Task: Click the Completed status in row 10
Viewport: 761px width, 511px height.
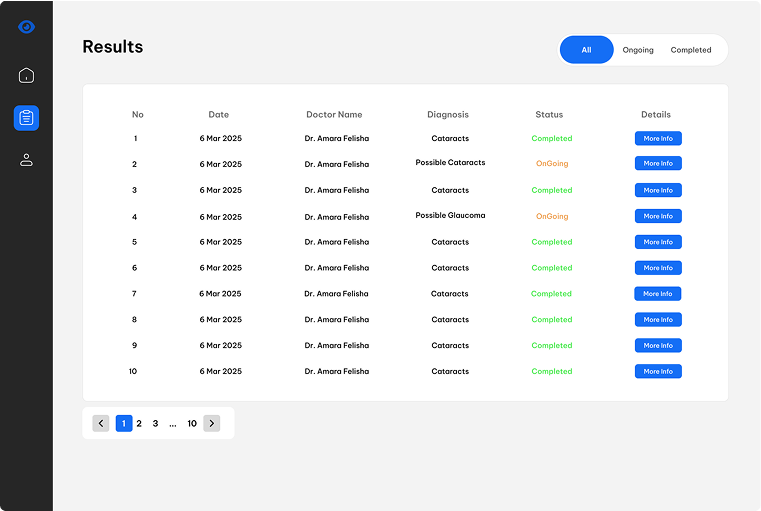Action: [x=552, y=371]
